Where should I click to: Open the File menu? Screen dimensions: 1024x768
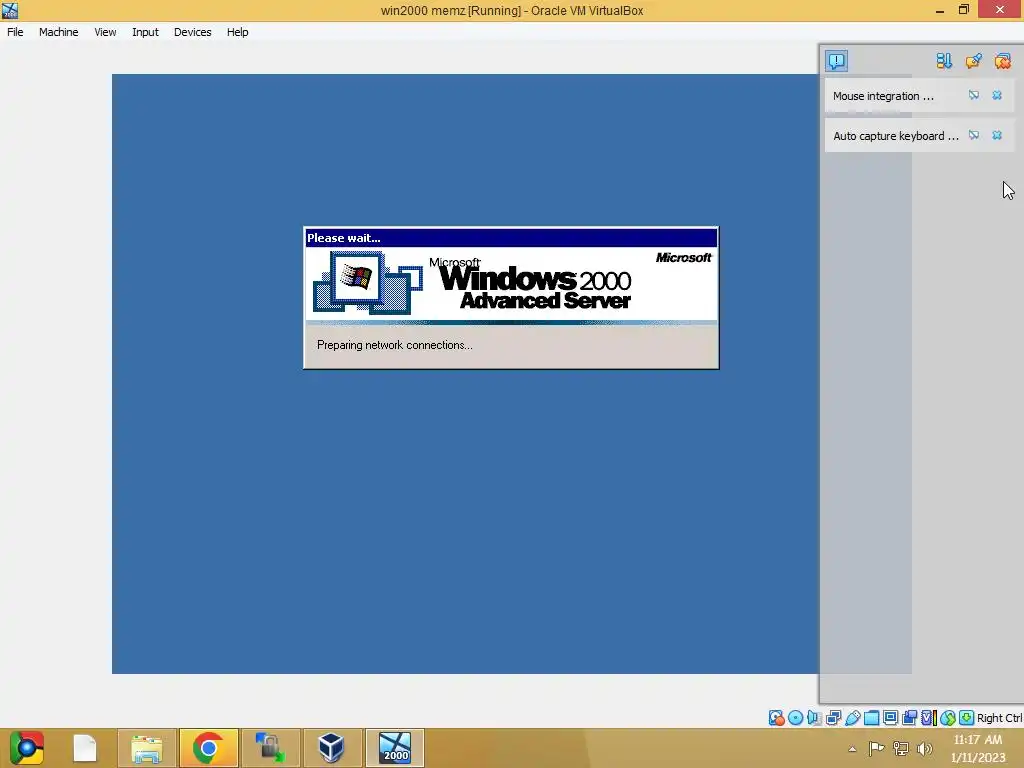click(x=15, y=32)
